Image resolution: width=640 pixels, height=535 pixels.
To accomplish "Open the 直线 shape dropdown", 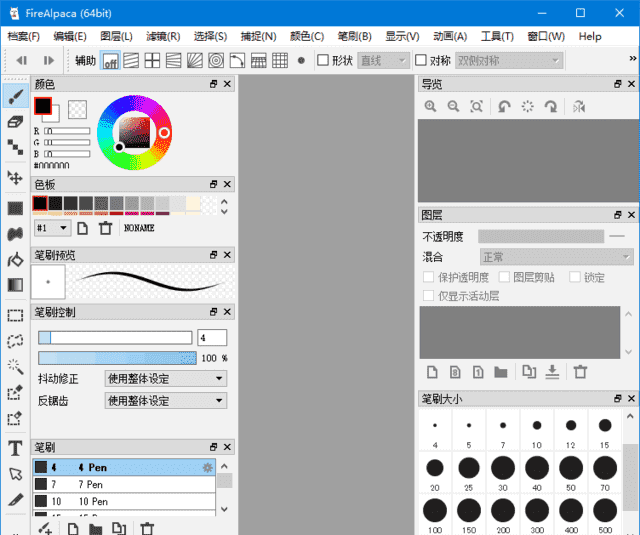I will [x=383, y=60].
